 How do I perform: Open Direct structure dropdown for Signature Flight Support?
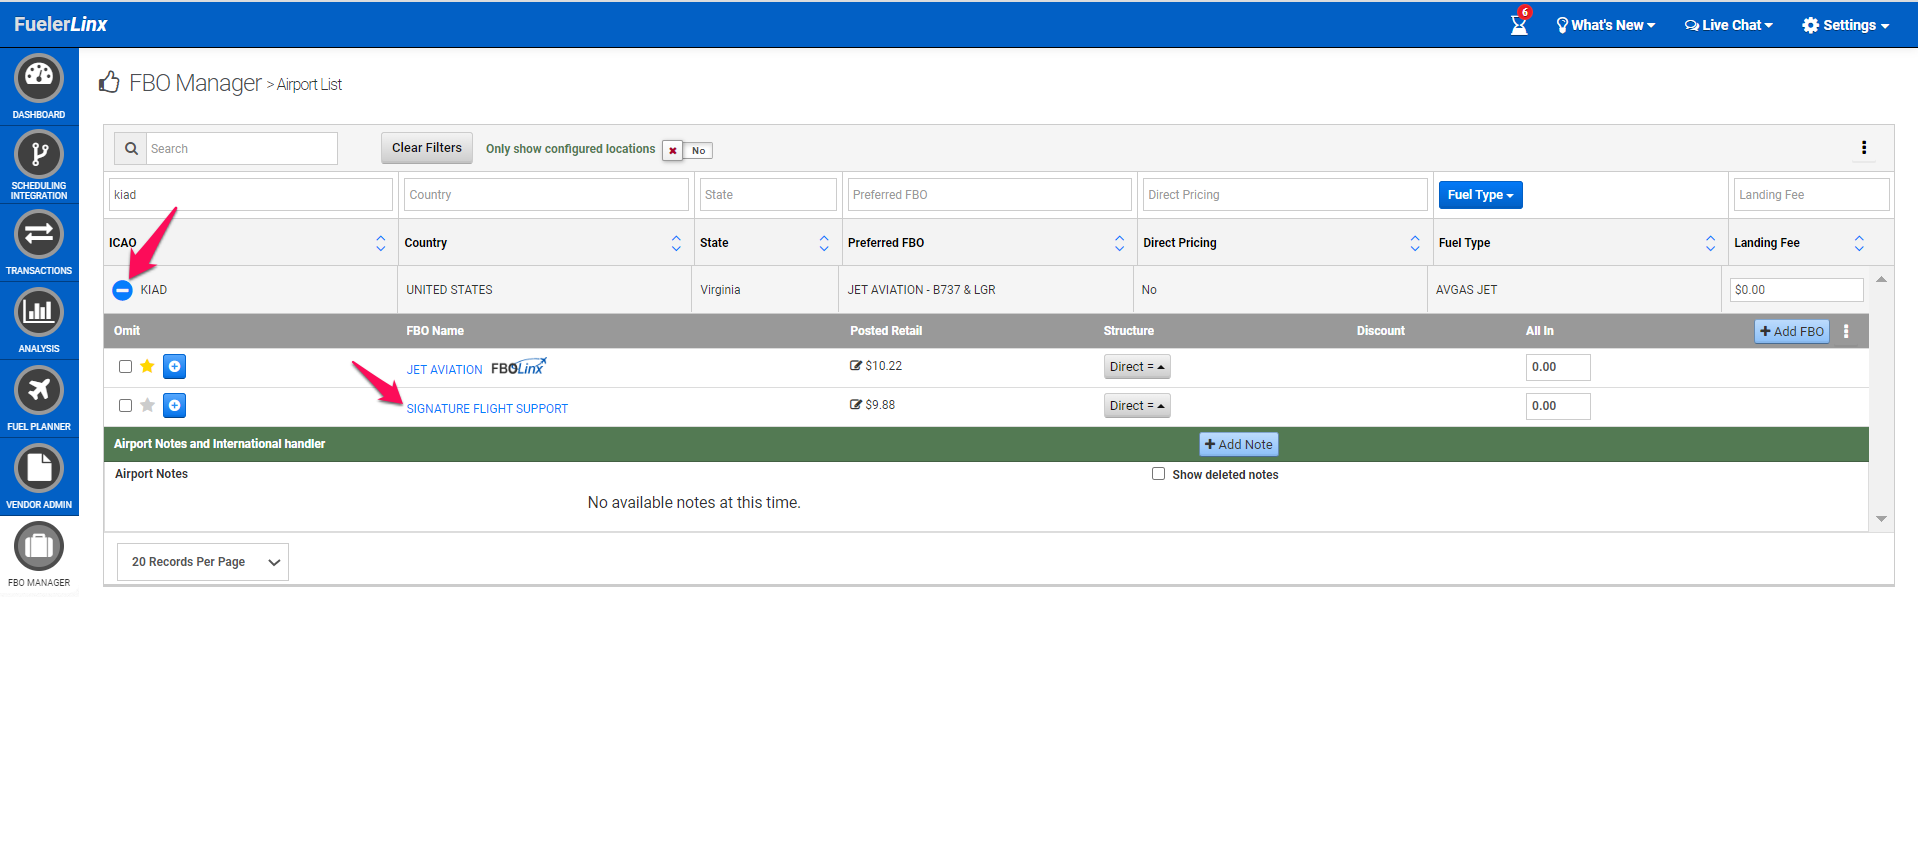point(1137,406)
